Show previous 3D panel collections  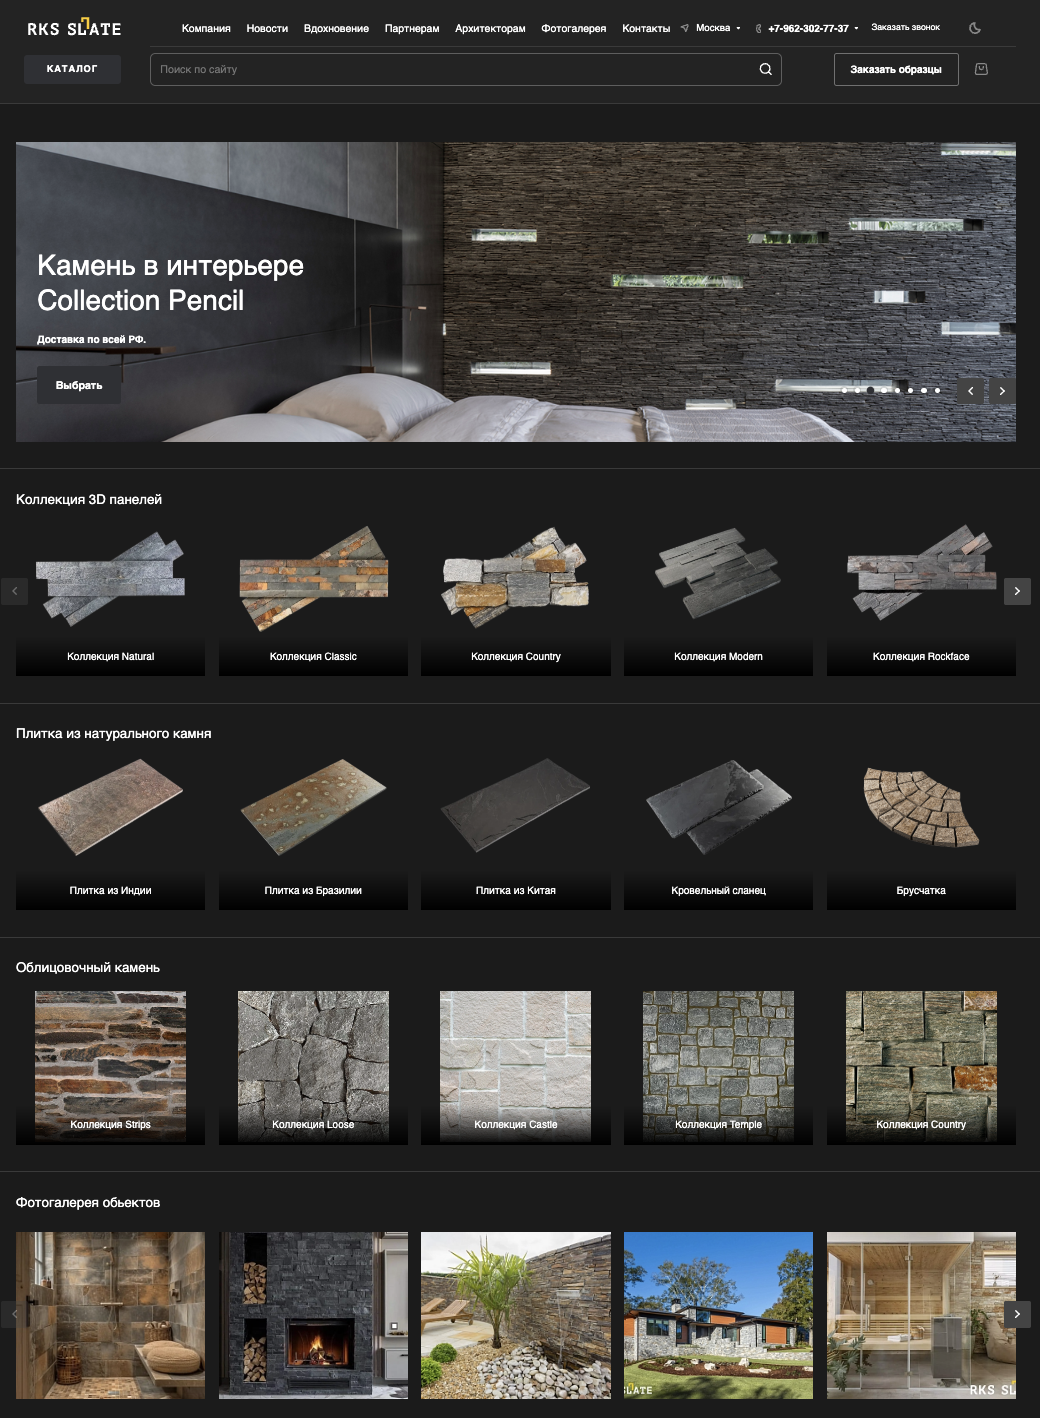(14, 591)
